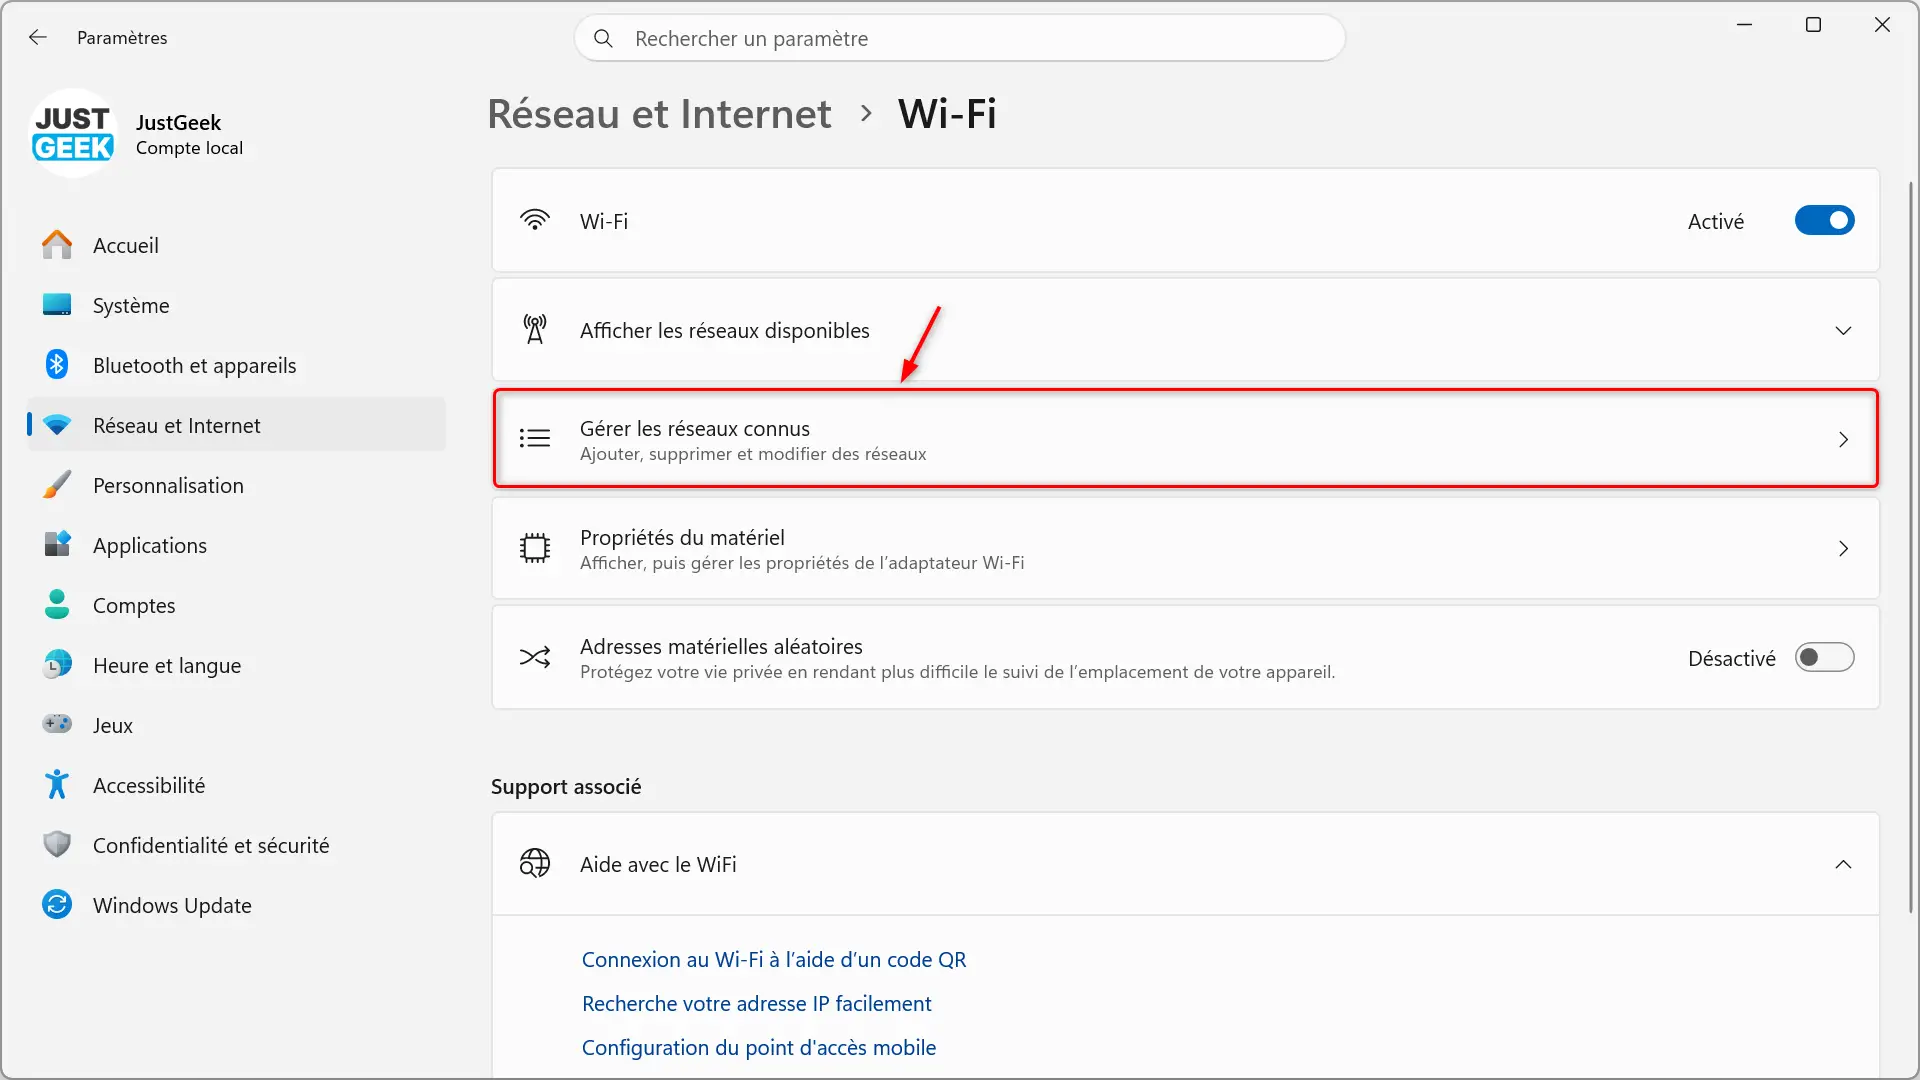Click the Windows Update sync icon

pyautogui.click(x=57, y=905)
